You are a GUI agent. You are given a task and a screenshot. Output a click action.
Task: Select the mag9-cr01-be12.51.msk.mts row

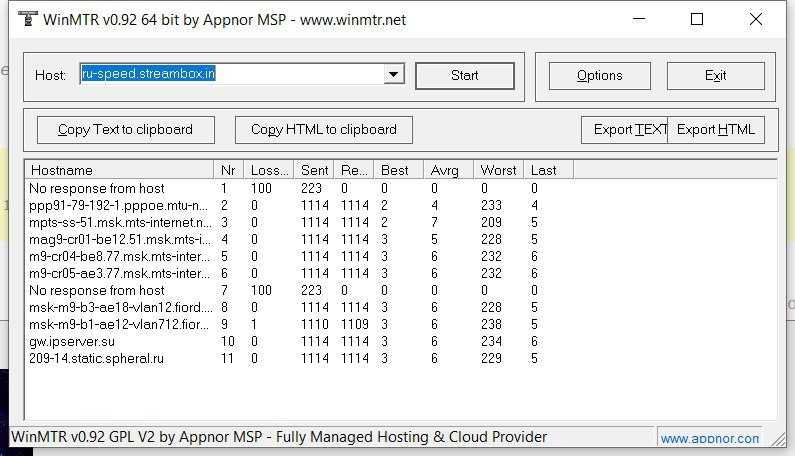click(x=299, y=239)
